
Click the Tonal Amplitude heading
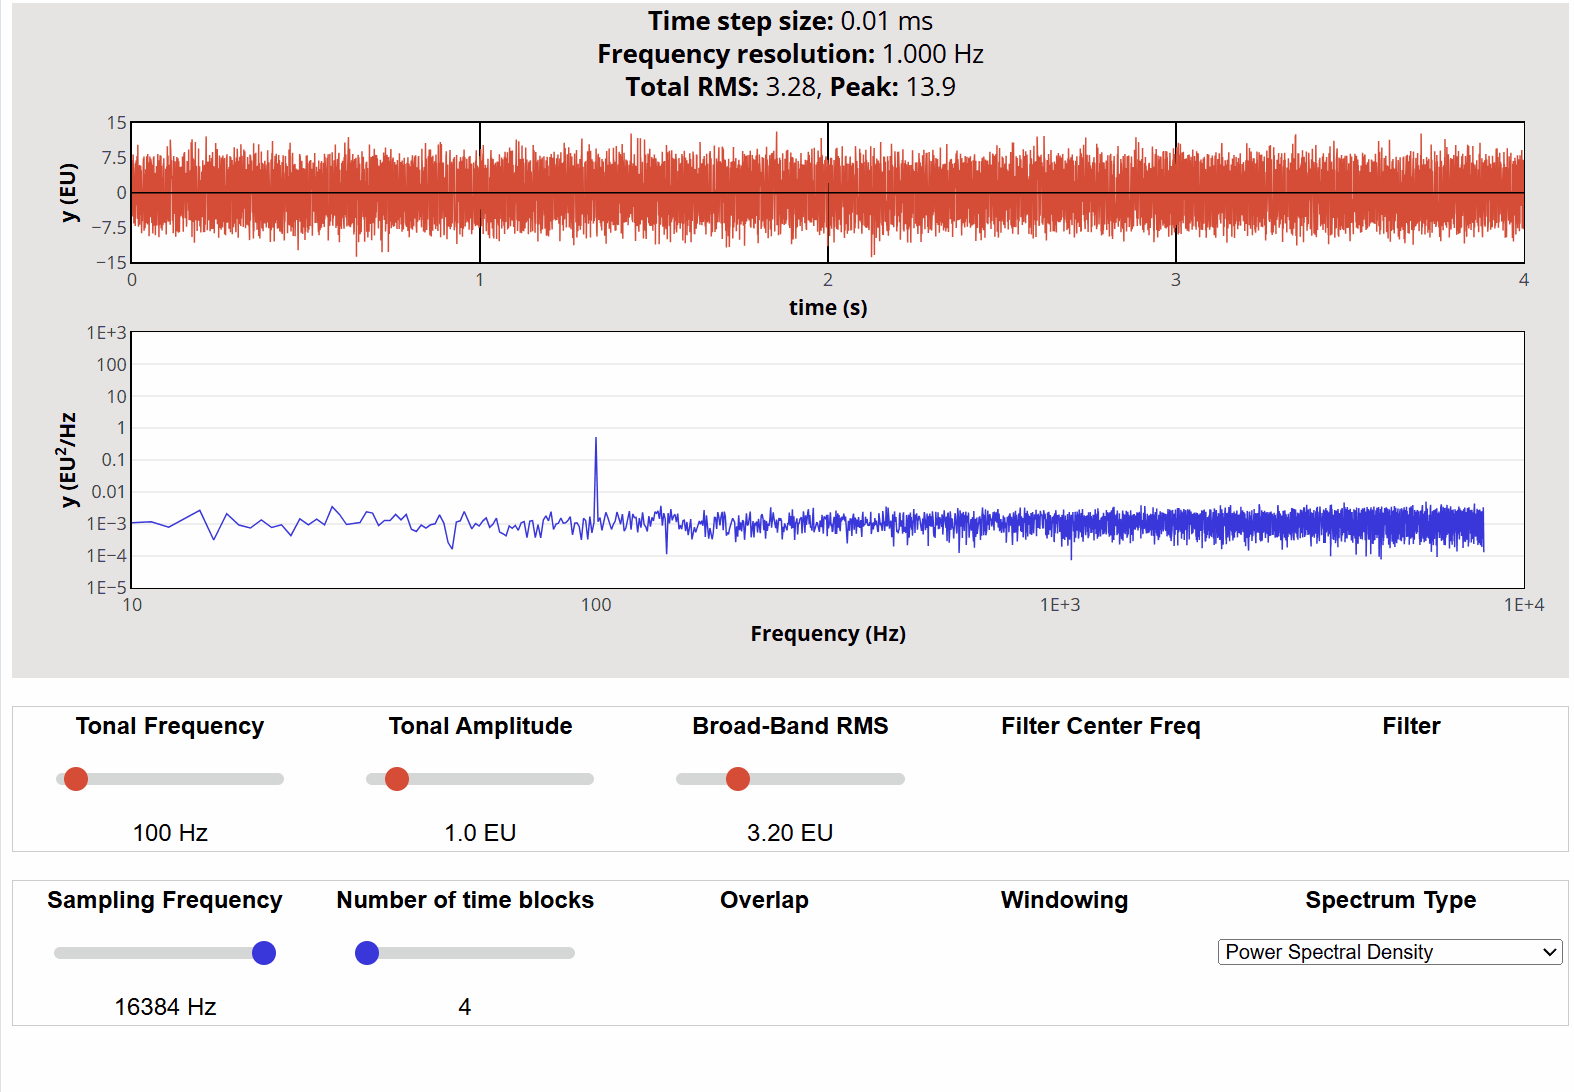480,726
